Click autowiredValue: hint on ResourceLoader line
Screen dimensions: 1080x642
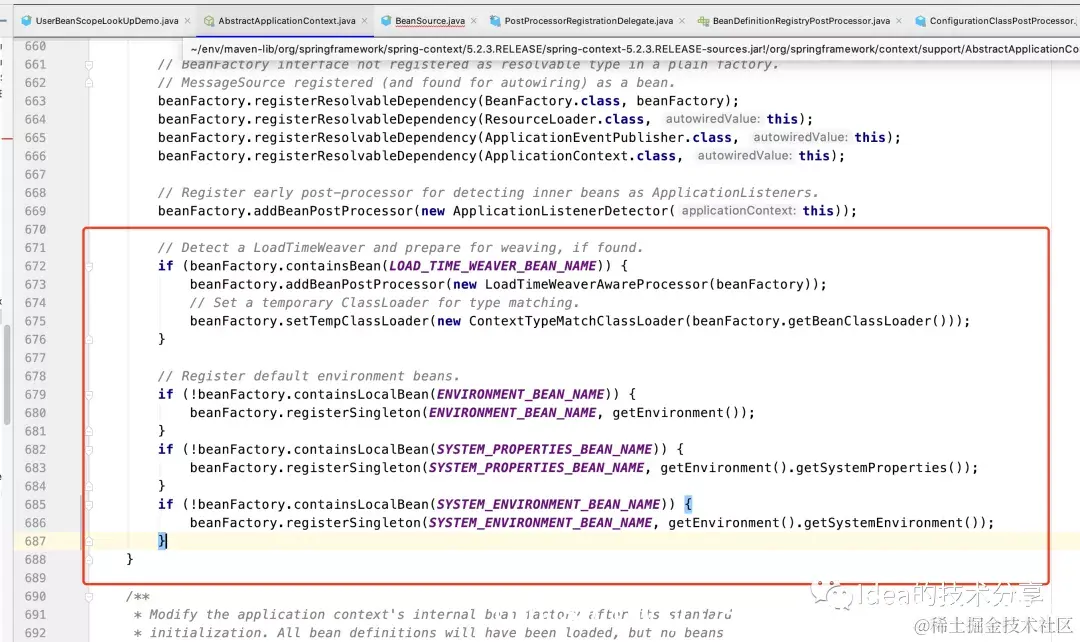(712, 119)
